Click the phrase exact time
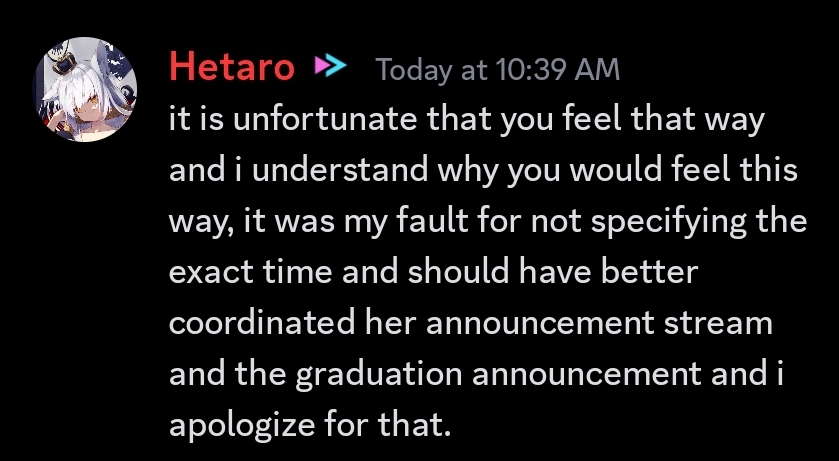The height and width of the screenshot is (461, 839). click(x=251, y=272)
